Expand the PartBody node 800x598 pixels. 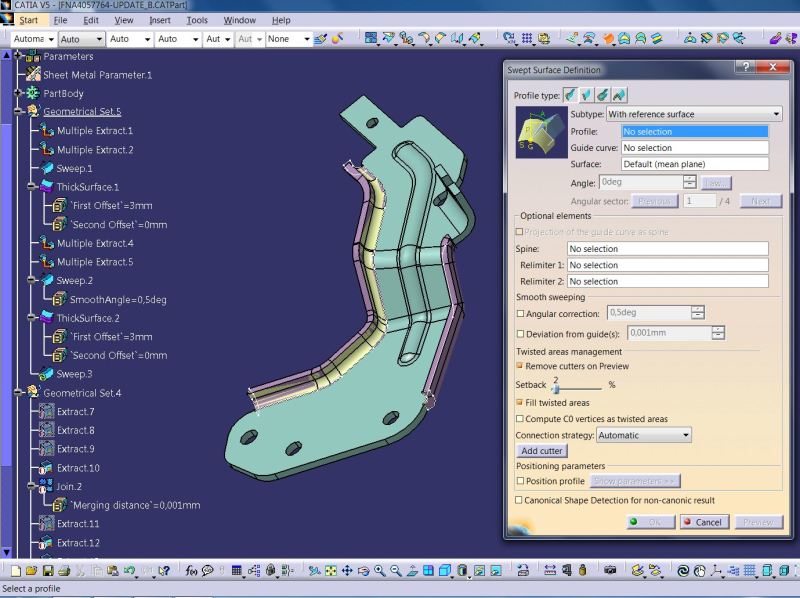pos(19,93)
